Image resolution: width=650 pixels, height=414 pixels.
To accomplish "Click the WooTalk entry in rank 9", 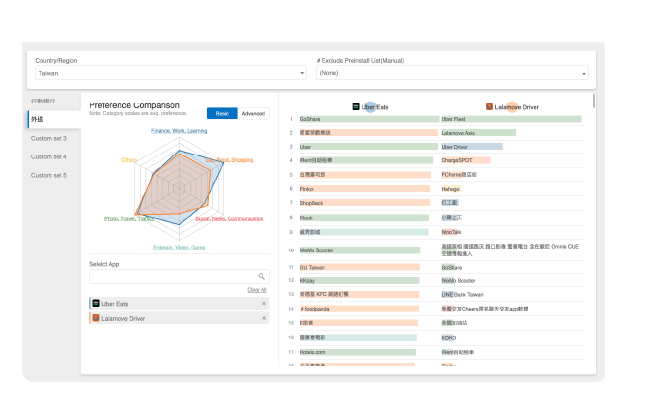I will tap(451, 232).
